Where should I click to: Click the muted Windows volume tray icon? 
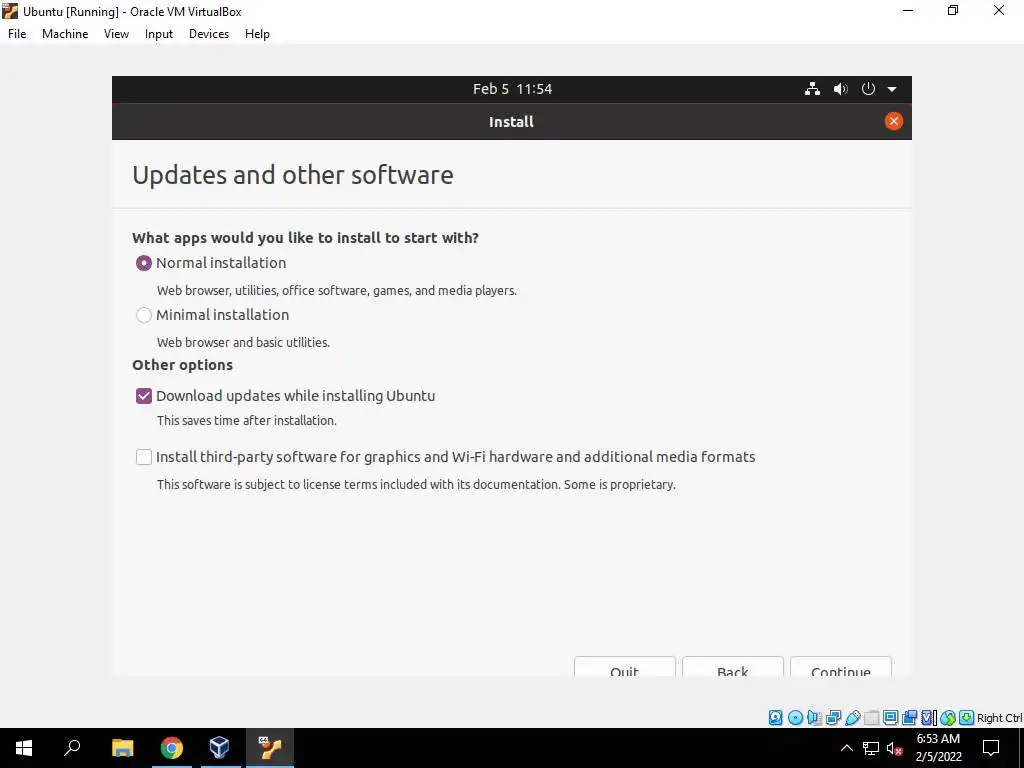pyautogui.click(x=895, y=748)
